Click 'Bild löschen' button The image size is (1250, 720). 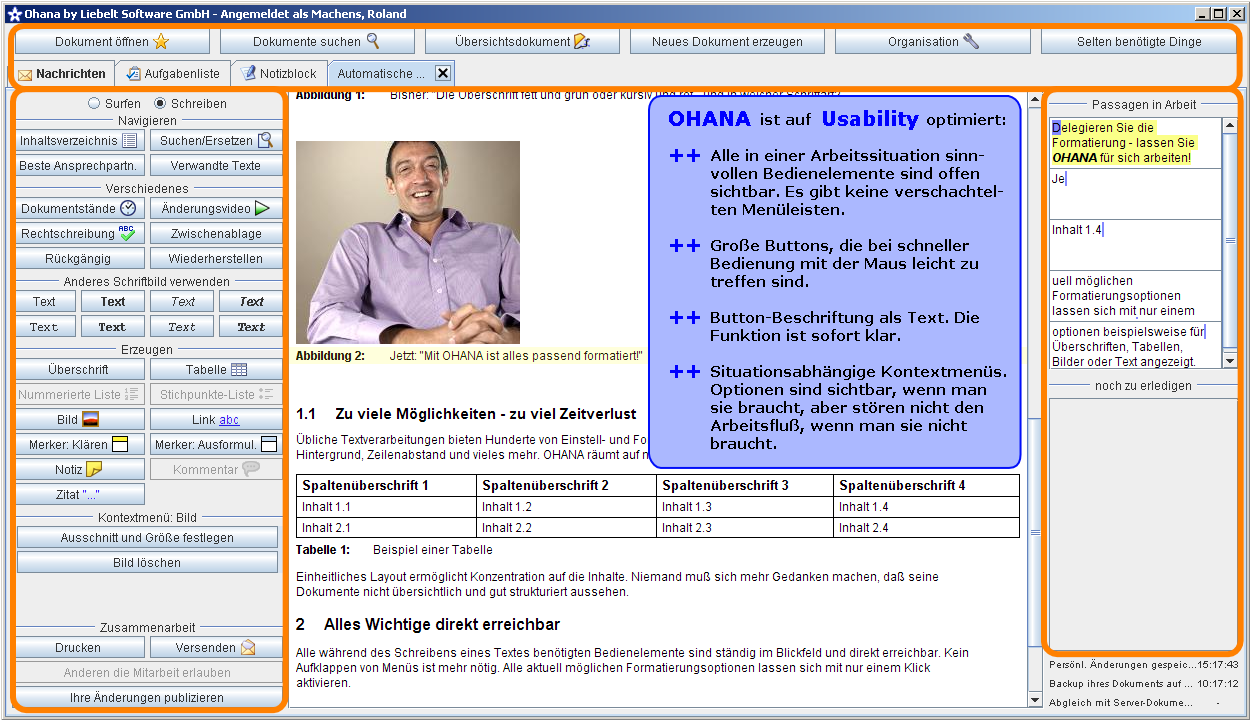click(x=147, y=563)
